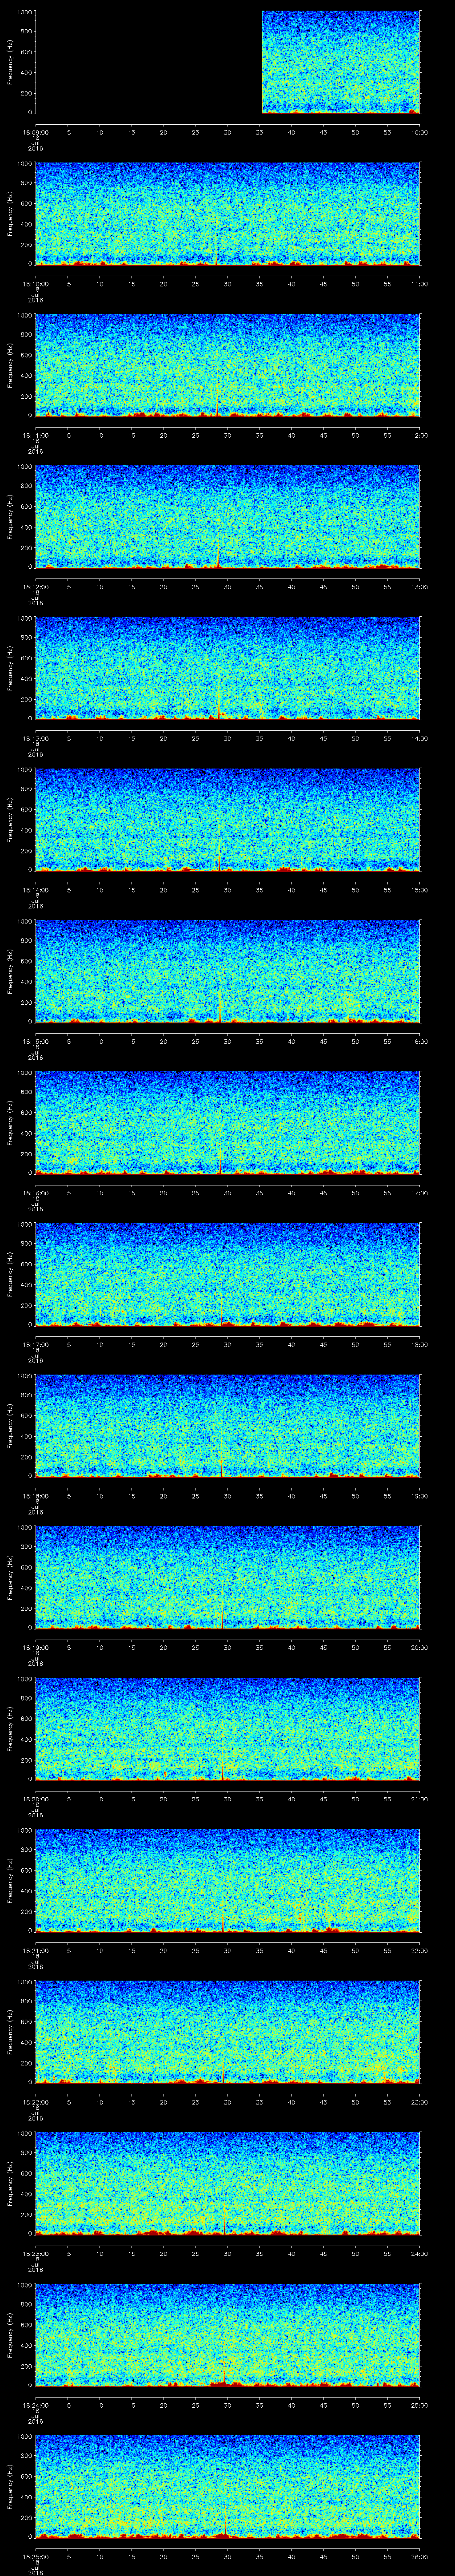Select the spectrogram panel for minute 18:13:00
Screen dimensions: 455x2576
point(227,668)
